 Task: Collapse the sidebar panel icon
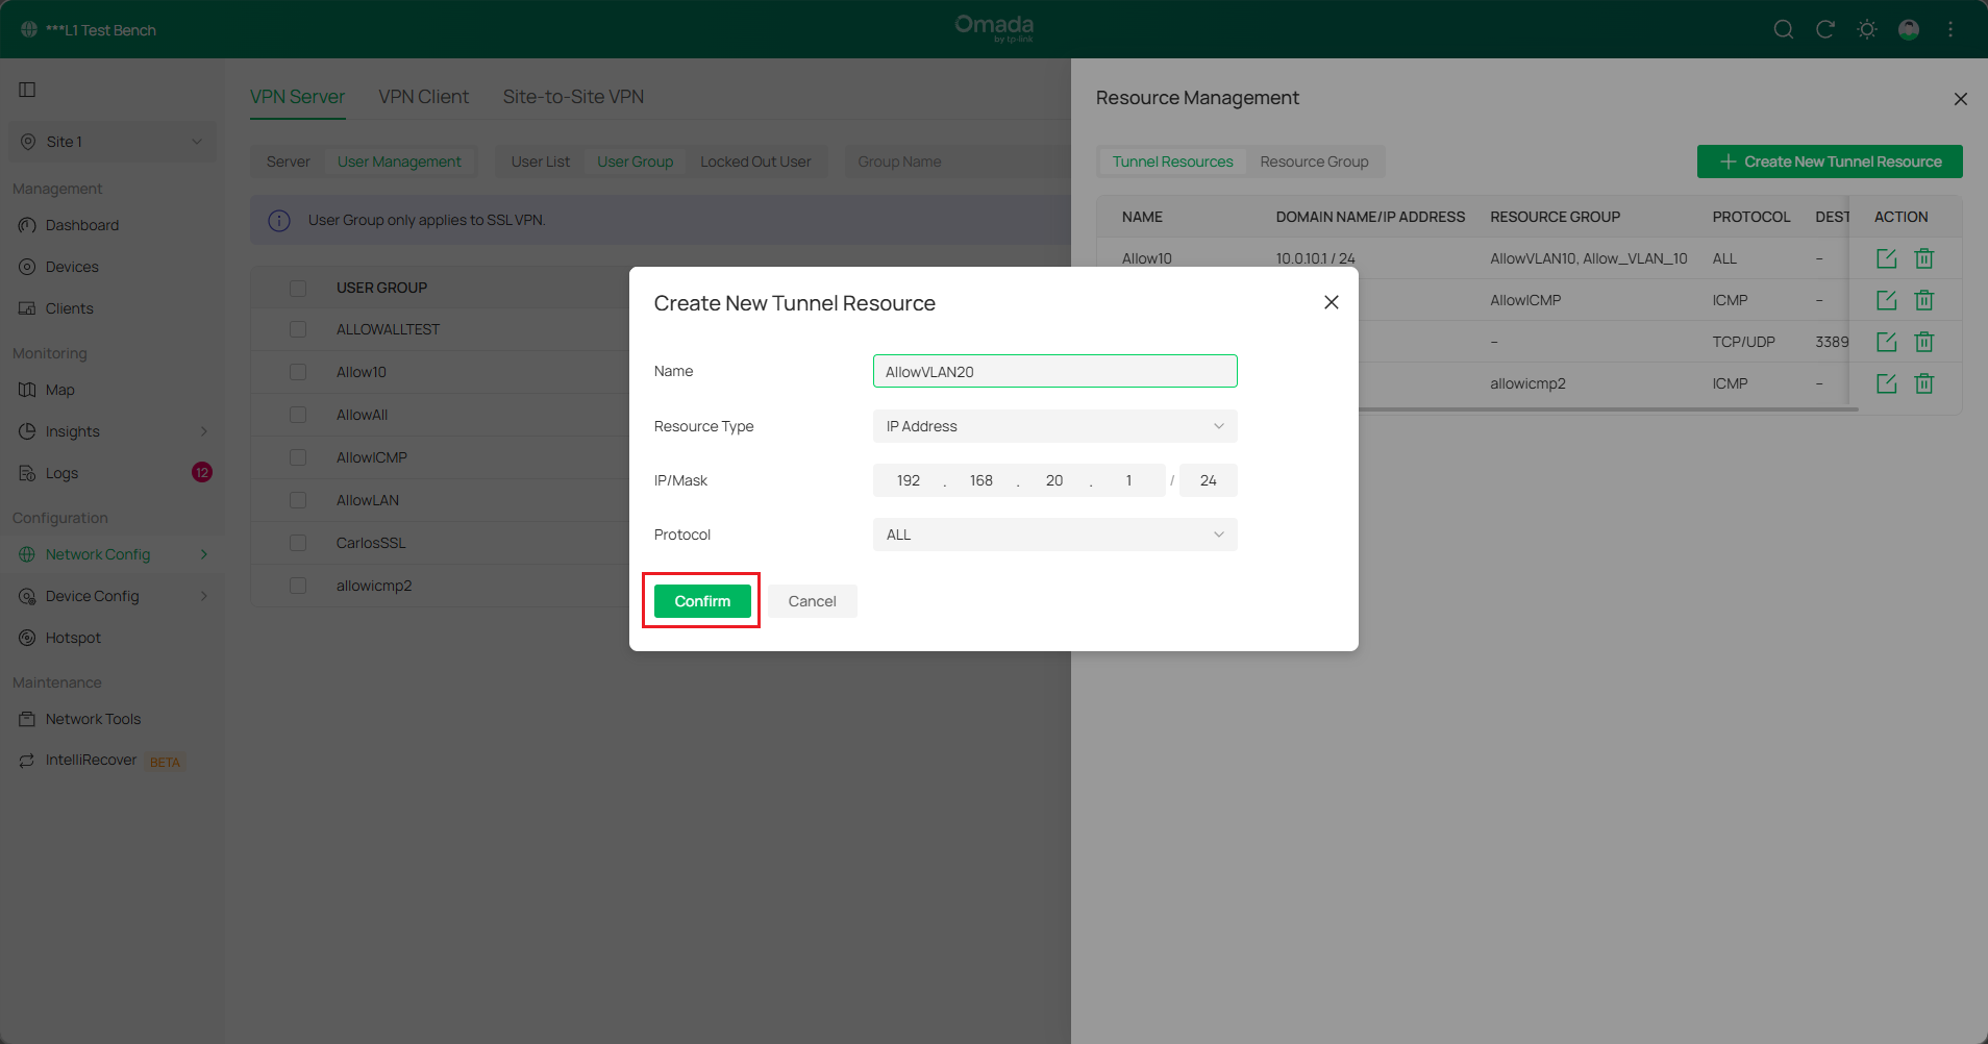click(27, 89)
